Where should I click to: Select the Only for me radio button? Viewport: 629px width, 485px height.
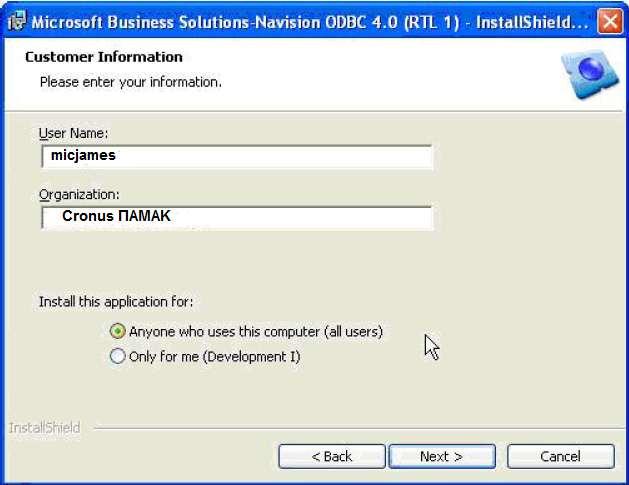click(117, 356)
